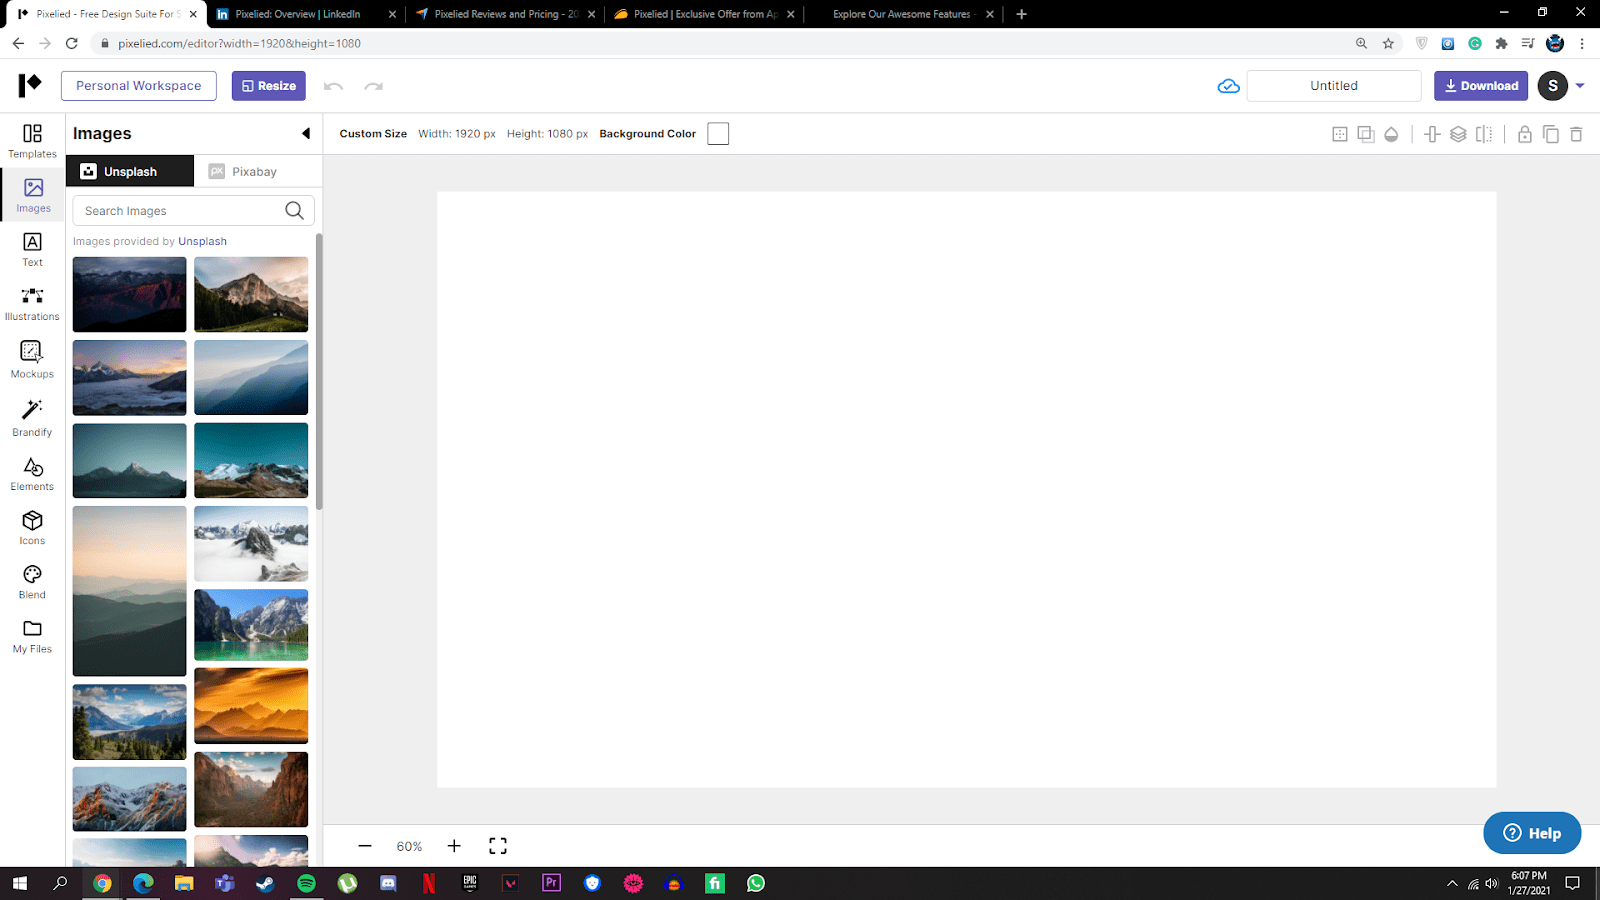Viewport: 1600px width, 900px height.
Task: Select the Unsplash tab
Action: [130, 172]
